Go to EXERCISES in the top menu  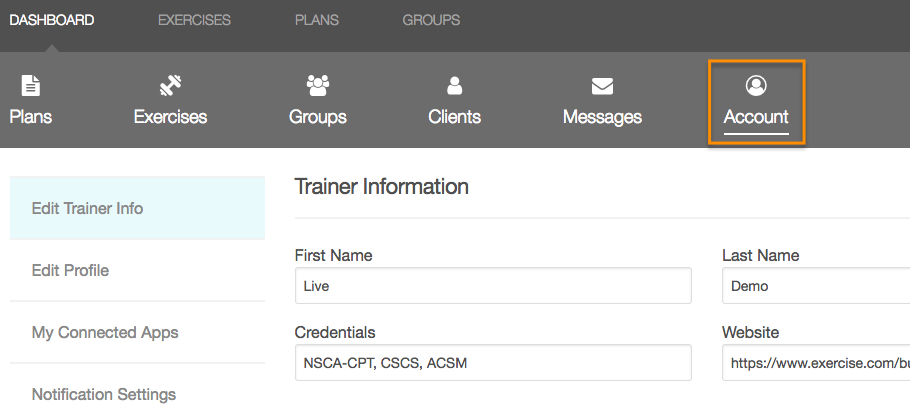point(194,20)
